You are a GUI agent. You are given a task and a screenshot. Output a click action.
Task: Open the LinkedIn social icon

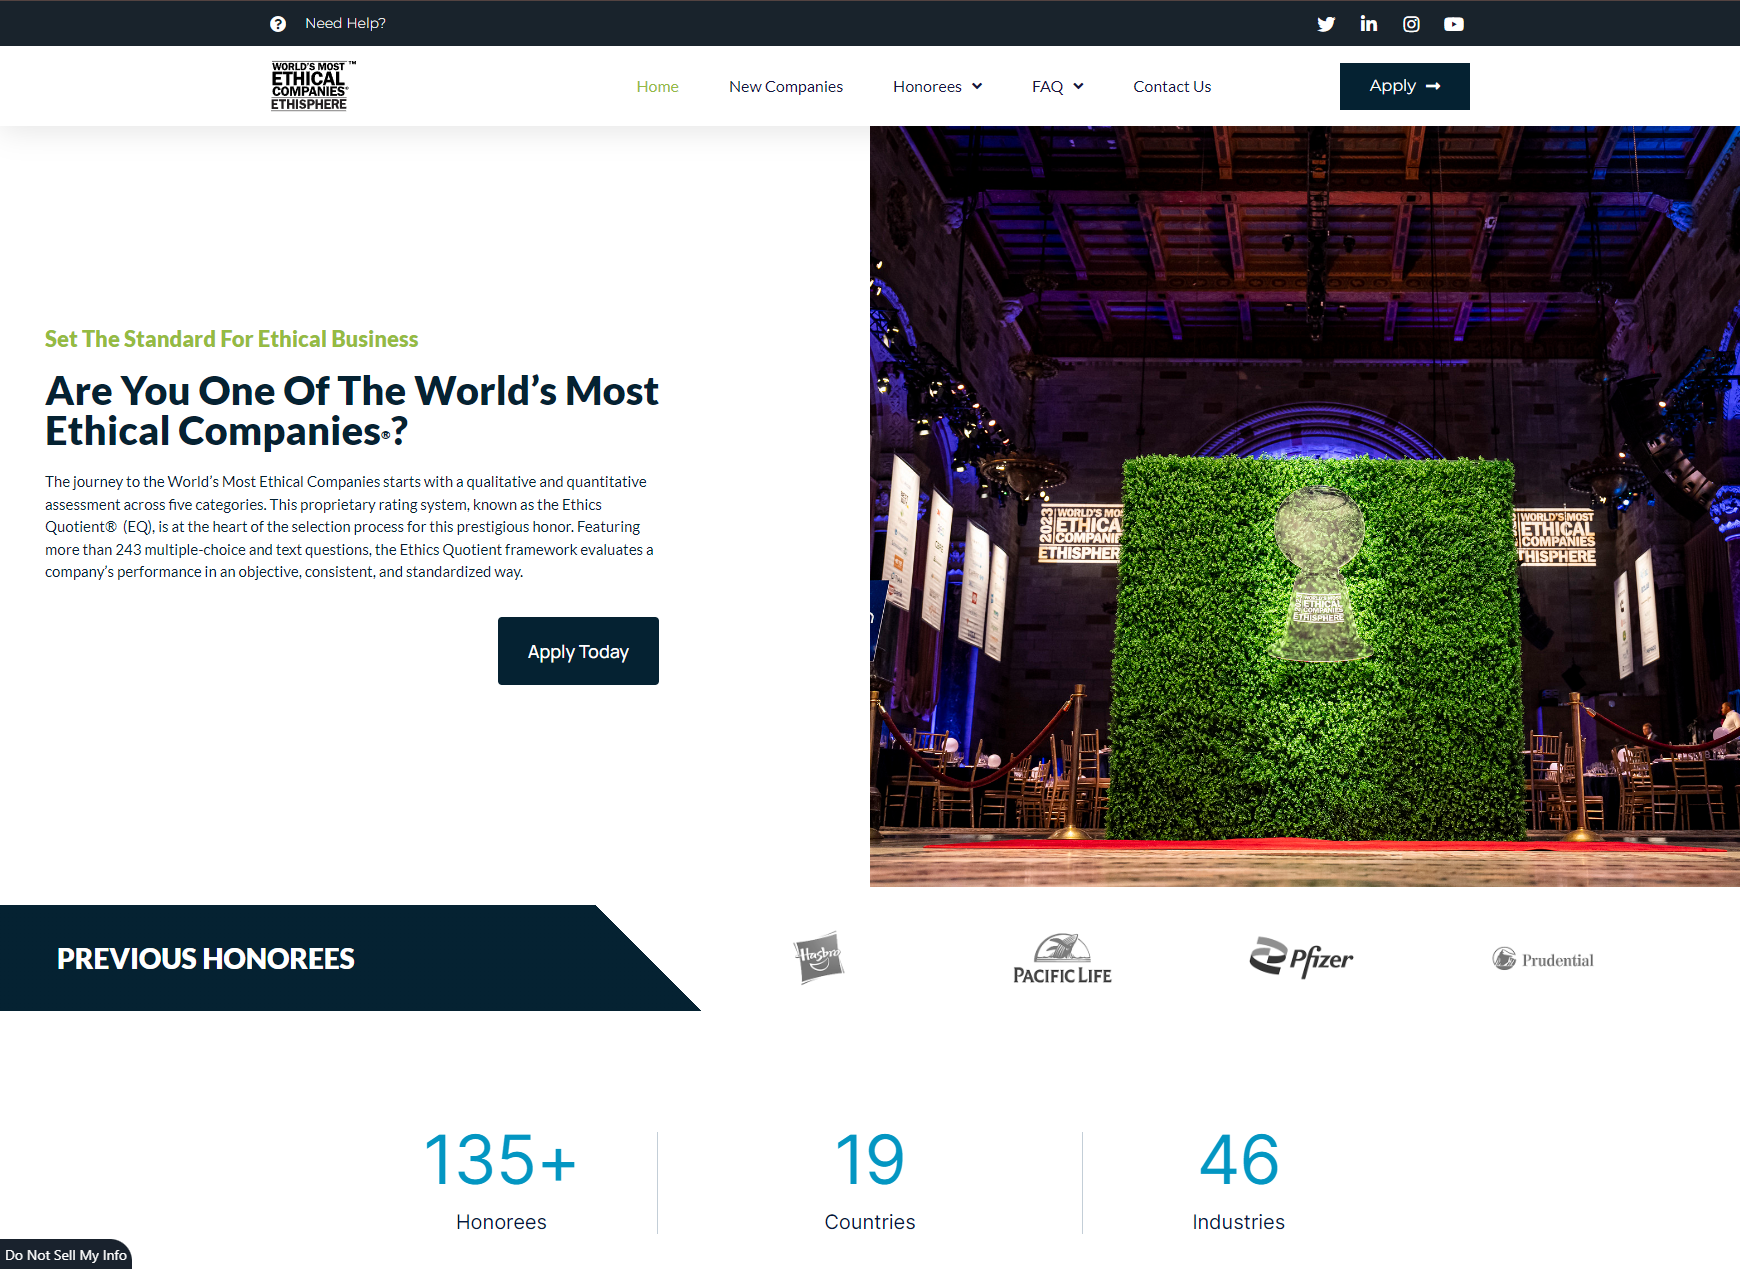point(1368,24)
